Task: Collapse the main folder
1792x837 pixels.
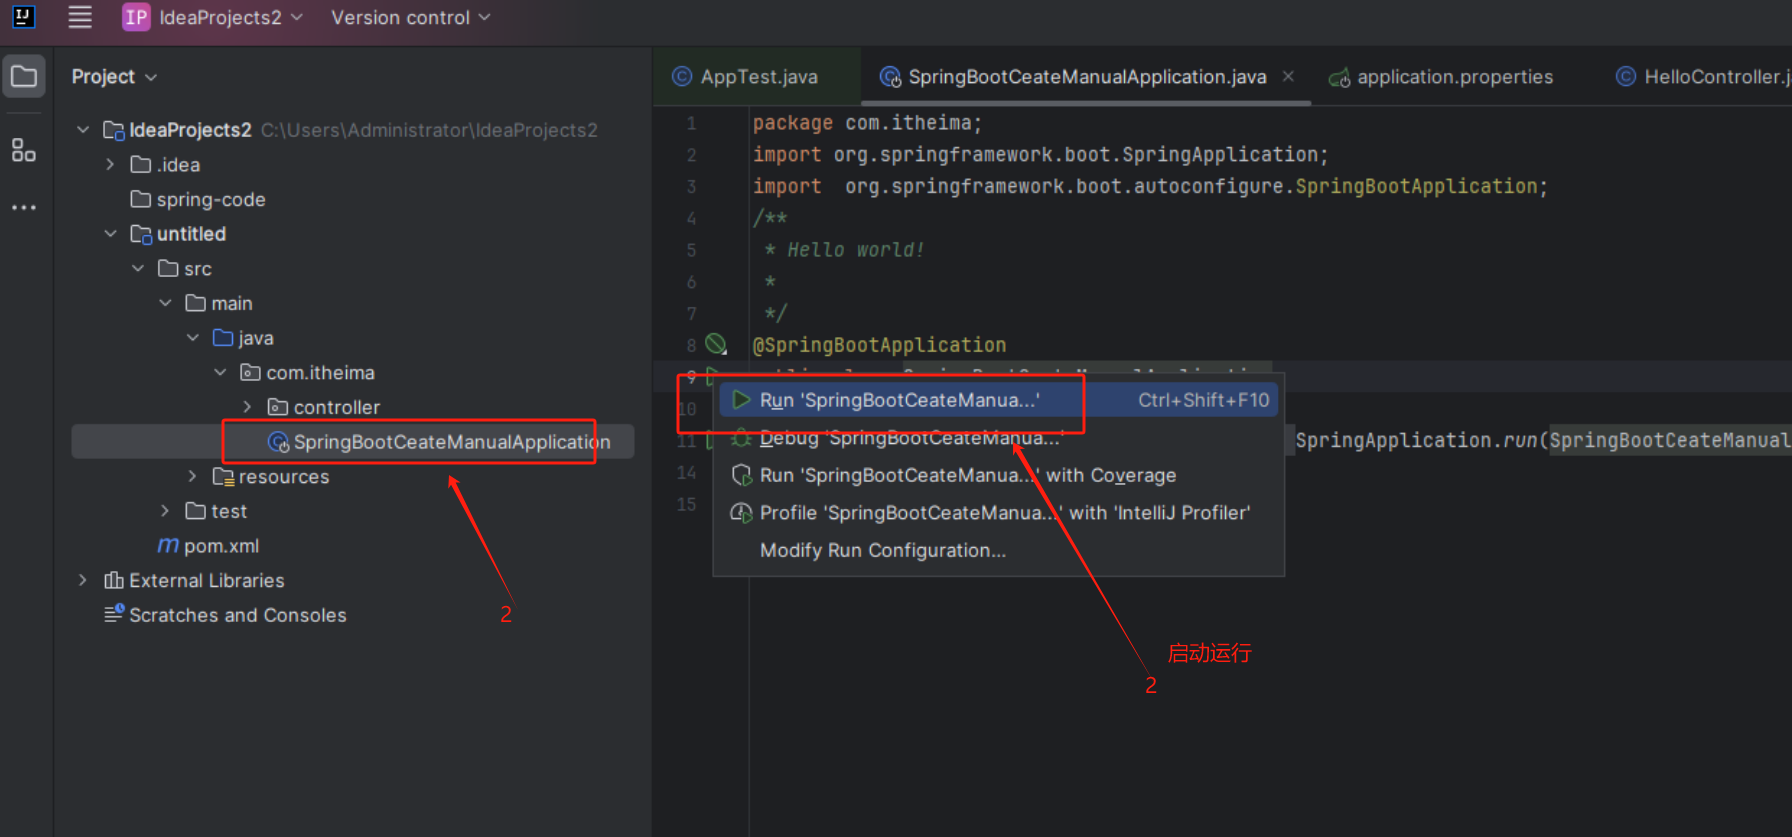Action: pyautogui.click(x=166, y=303)
